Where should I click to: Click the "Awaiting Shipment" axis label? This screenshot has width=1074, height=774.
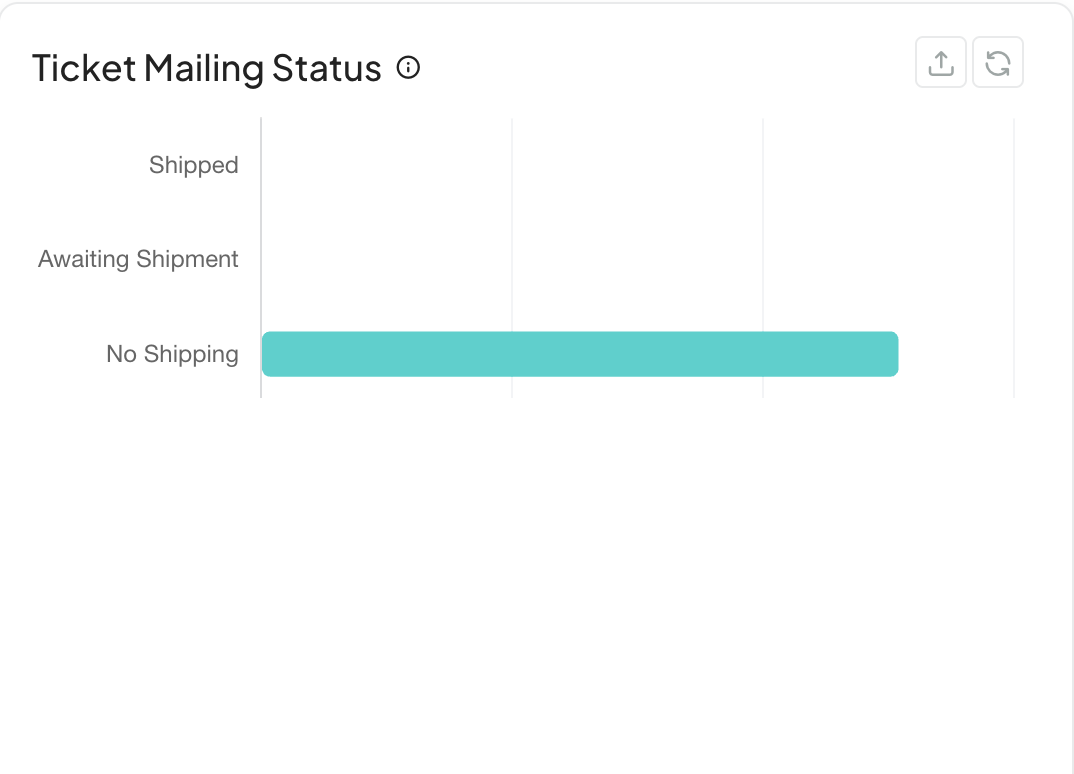coord(138,259)
